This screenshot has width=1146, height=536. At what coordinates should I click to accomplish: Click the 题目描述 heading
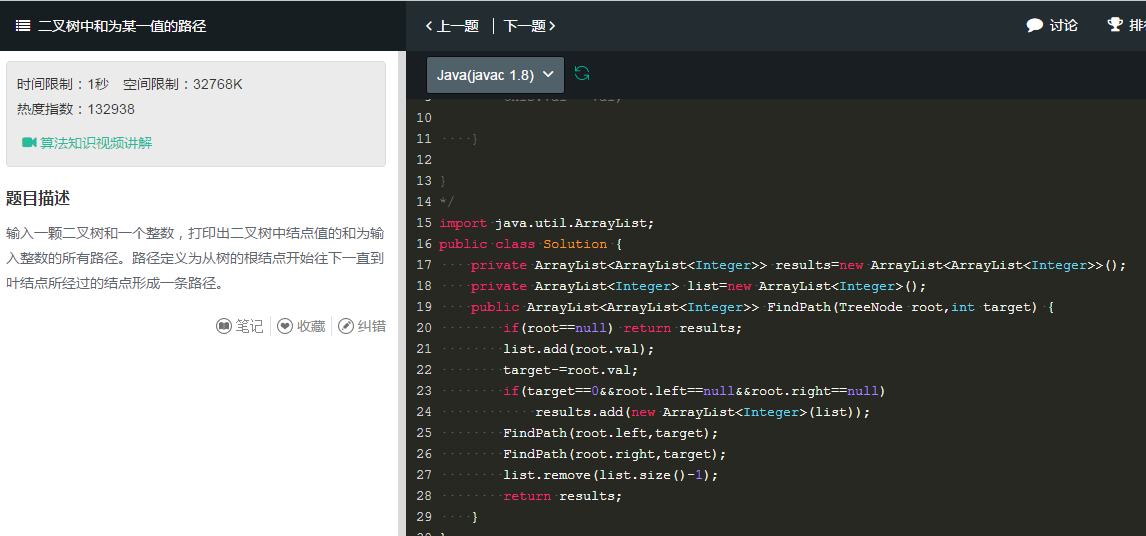pos(38,198)
